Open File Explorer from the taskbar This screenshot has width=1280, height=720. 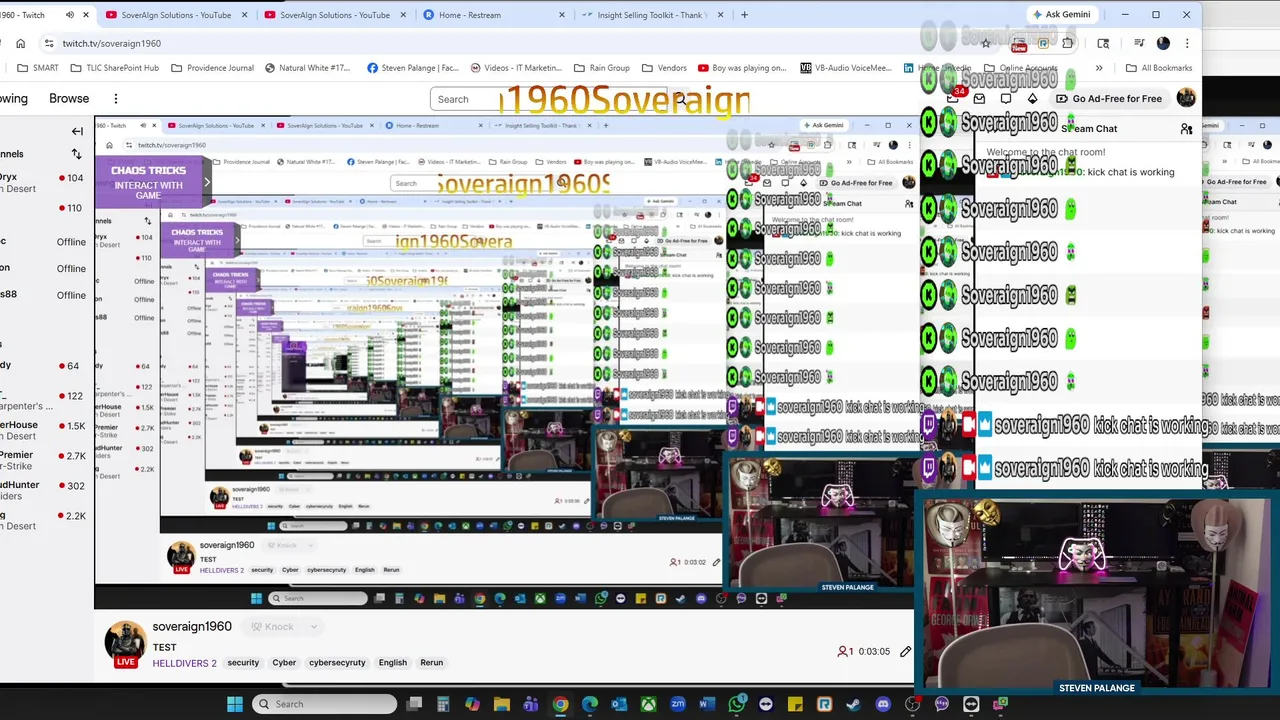point(502,704)
